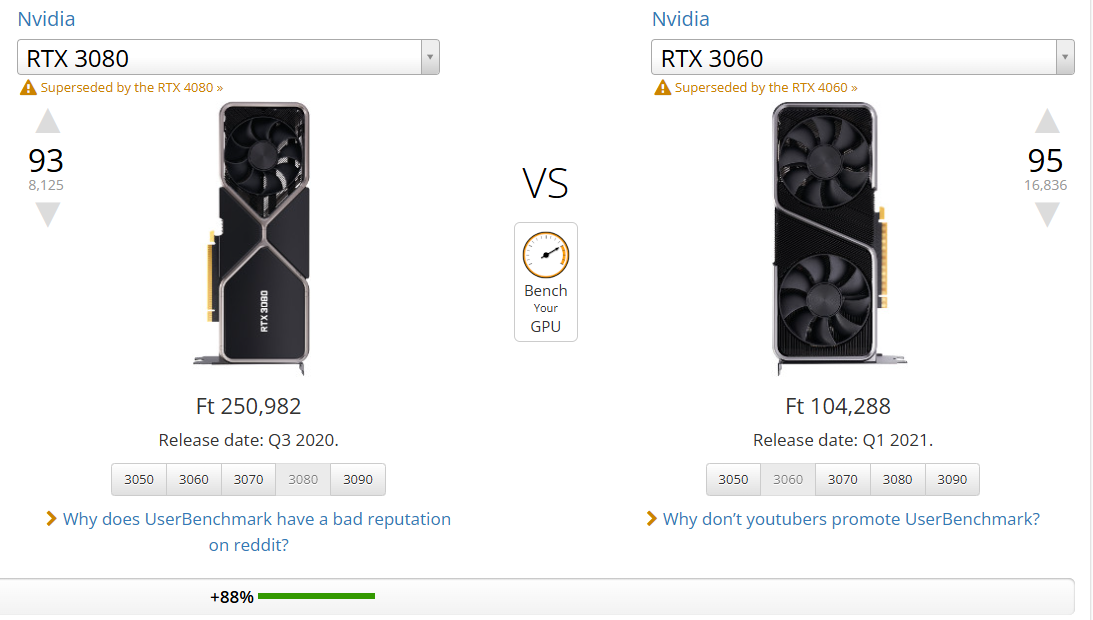Click the RTX 3060 warning triangle icon

point(662,88)
